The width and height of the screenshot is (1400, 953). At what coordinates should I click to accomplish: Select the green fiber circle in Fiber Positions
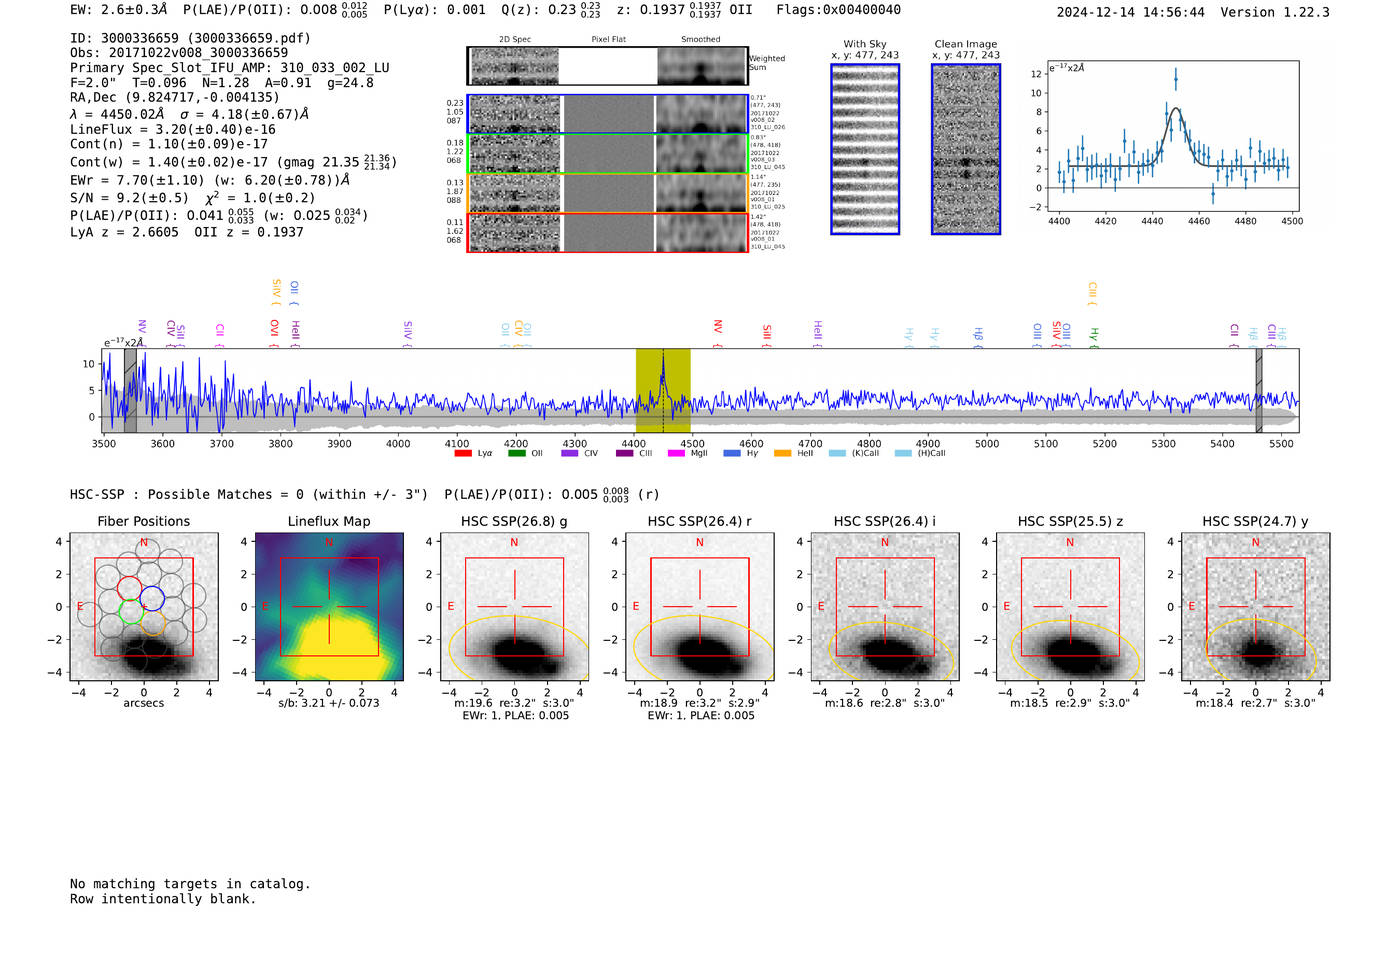(131, 611)
